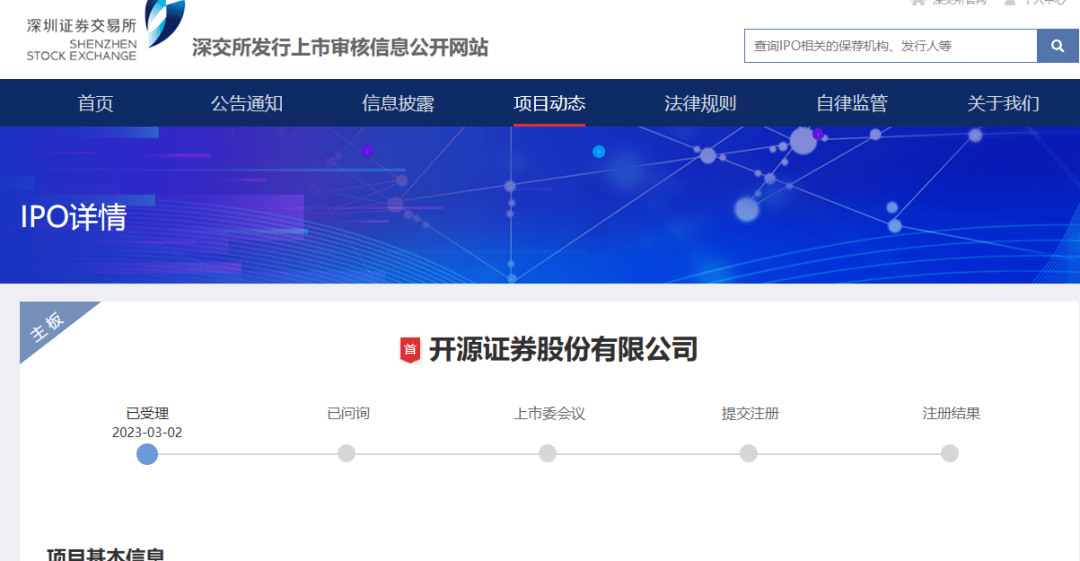Click the 开源证券股份有限公司 company title
This screenshot has height=561, width=1080.
click(x=563, y=350)
